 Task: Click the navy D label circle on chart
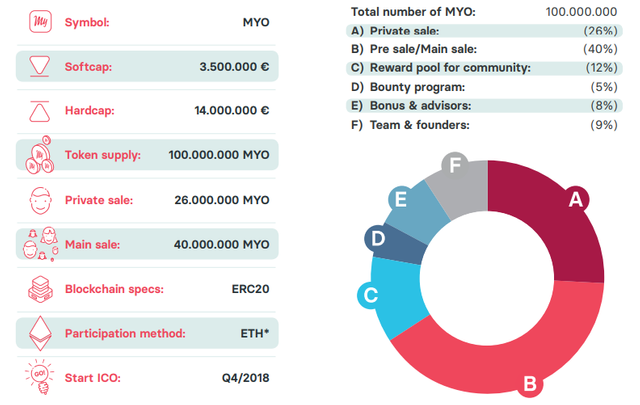pos(378,238)
